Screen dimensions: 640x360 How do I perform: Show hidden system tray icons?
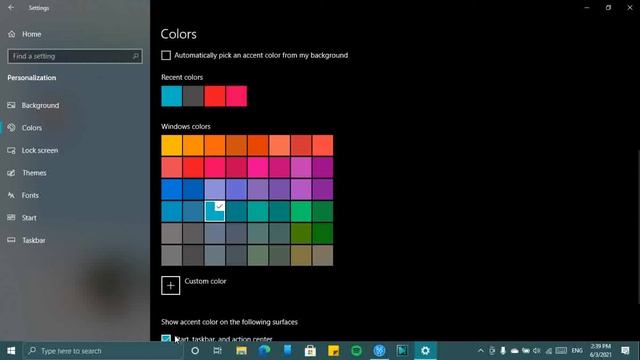coord(480,351)
